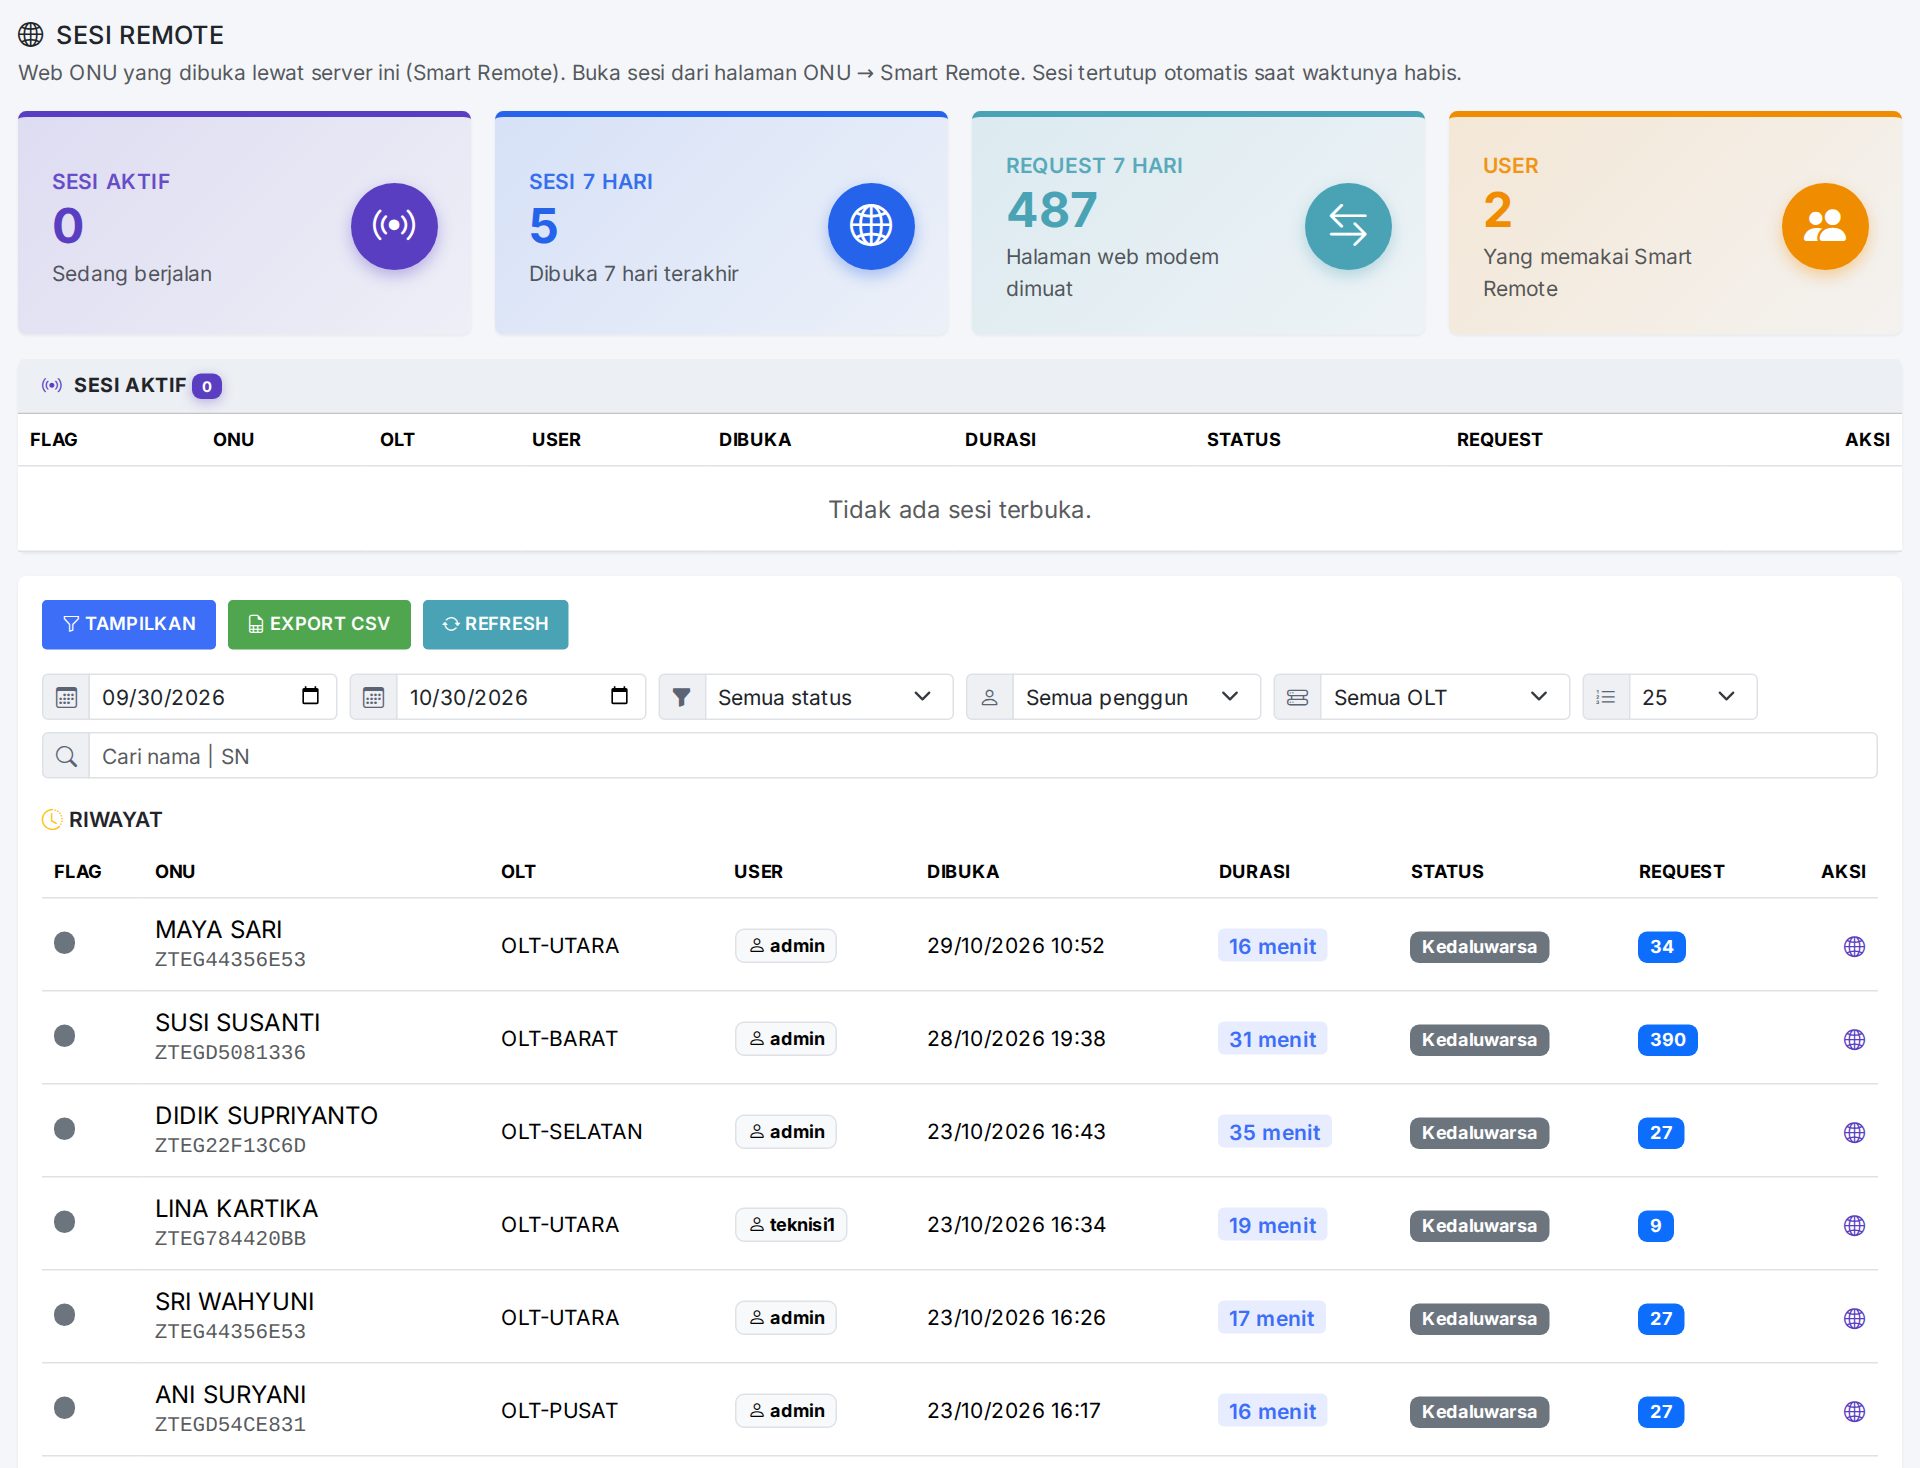Click the Sesi 7 Hari globe circle icon

(x=871, y=226)
